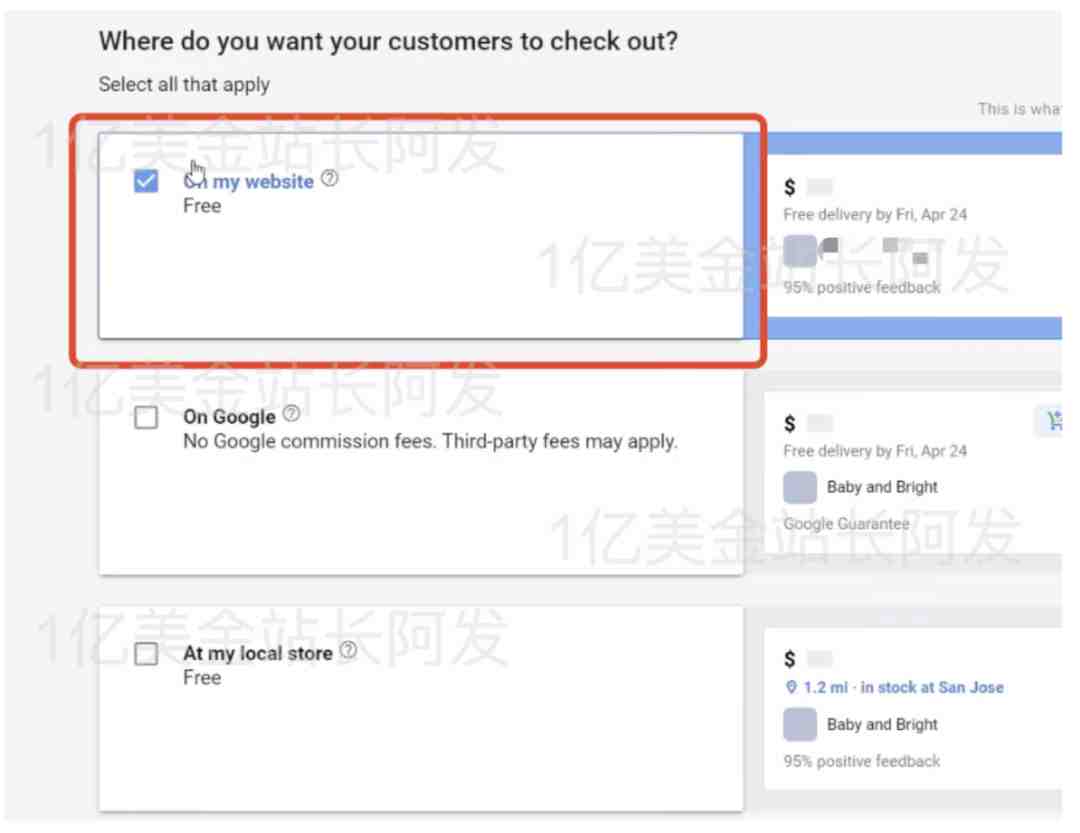Screen dimensions: 1080x833
Task: Click Baby and Bright logo in Google Guarantee preview
Action: pyautogui.click(x=800, y=487)
